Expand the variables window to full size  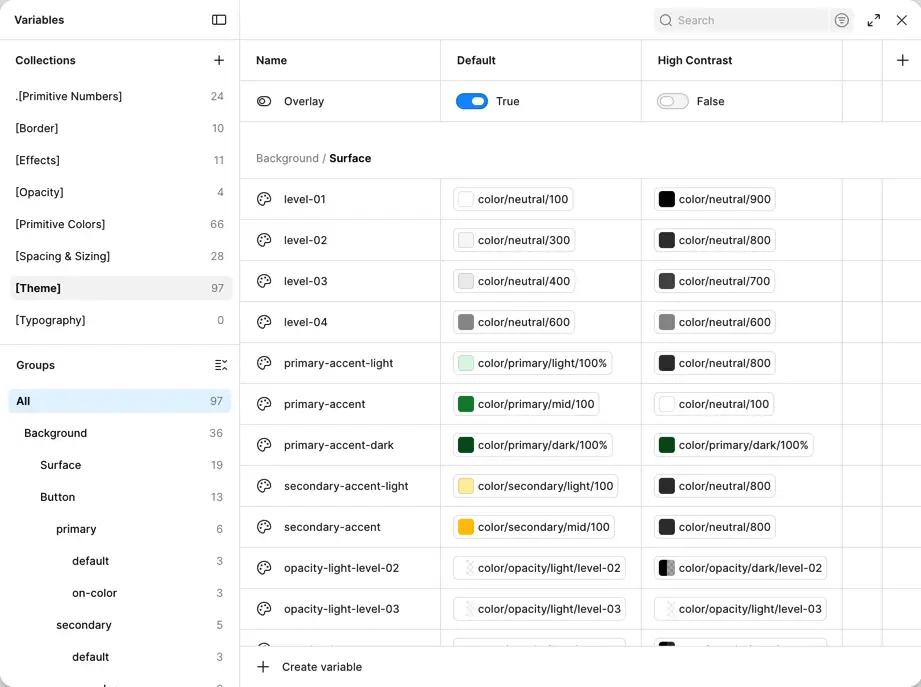coord(873,21)
